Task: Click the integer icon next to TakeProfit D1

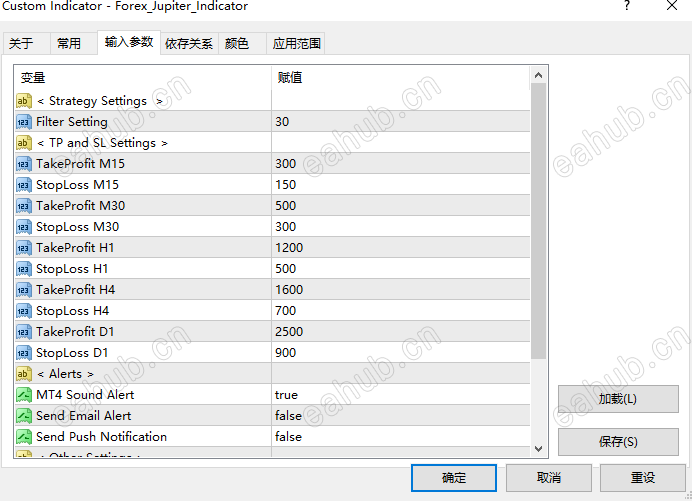Action: coord(24,331)
